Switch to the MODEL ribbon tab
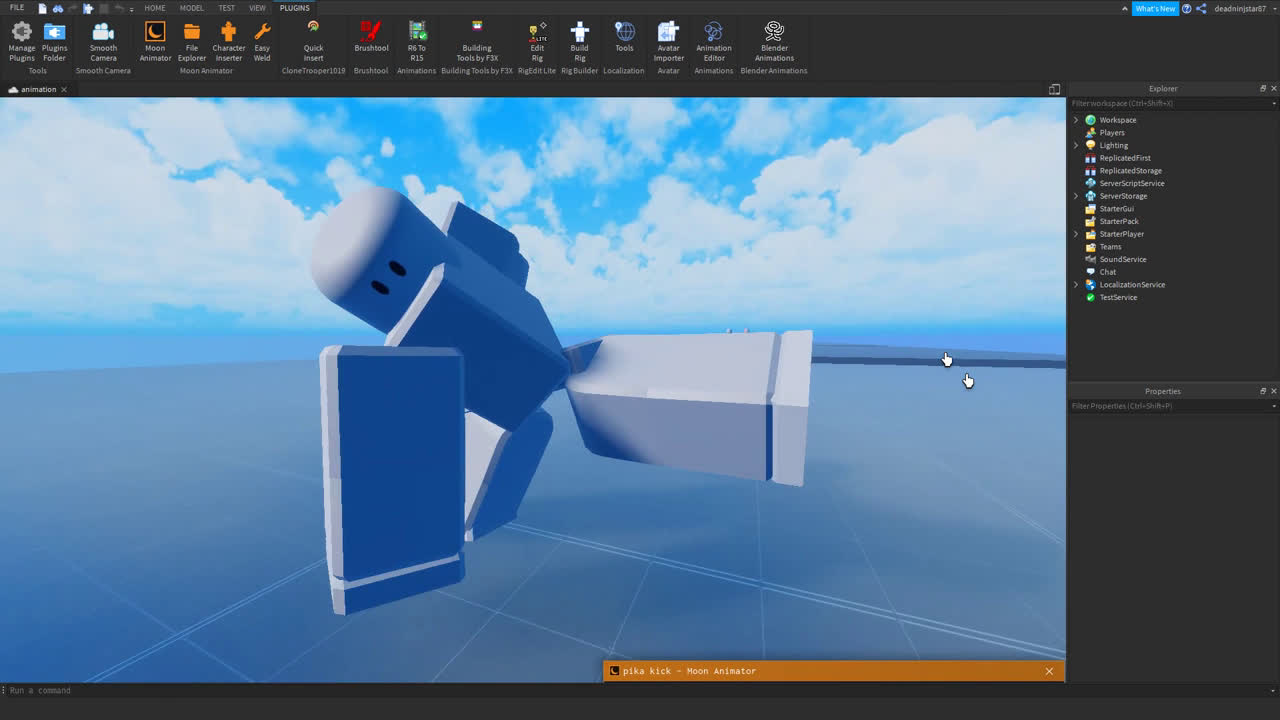The width and height of the screenshot is (1280, 720). pyautogui.click(x=191, y=8)
